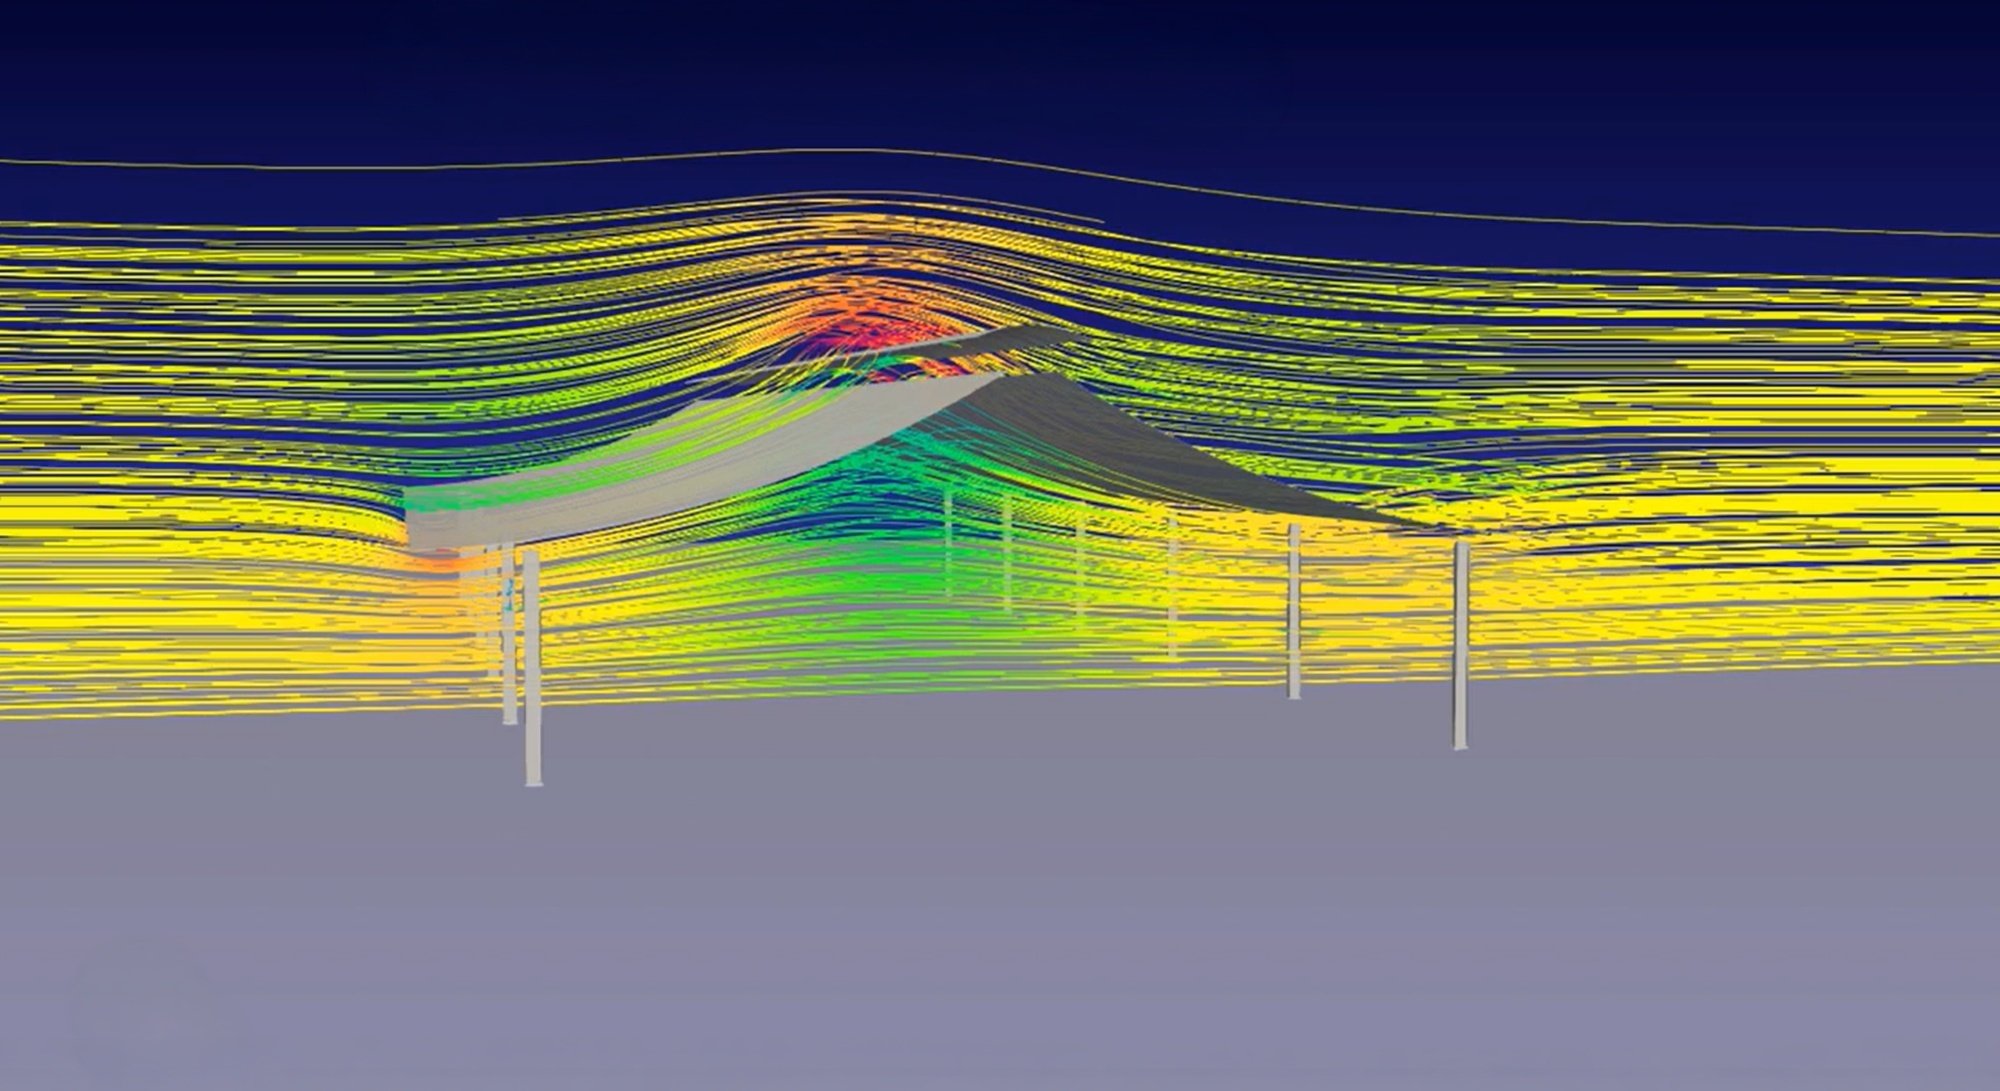Pick the nearest front-left support column
Screen dimensions: 2000x1091
(x=533, y=668)
